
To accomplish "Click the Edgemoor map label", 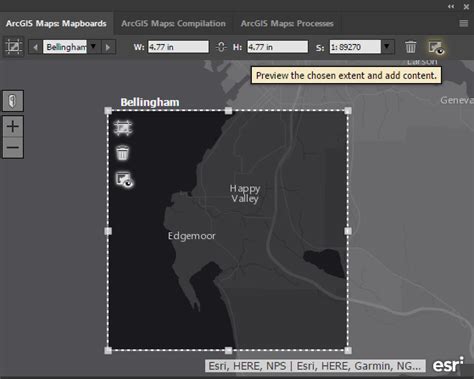I will [192, 236].
